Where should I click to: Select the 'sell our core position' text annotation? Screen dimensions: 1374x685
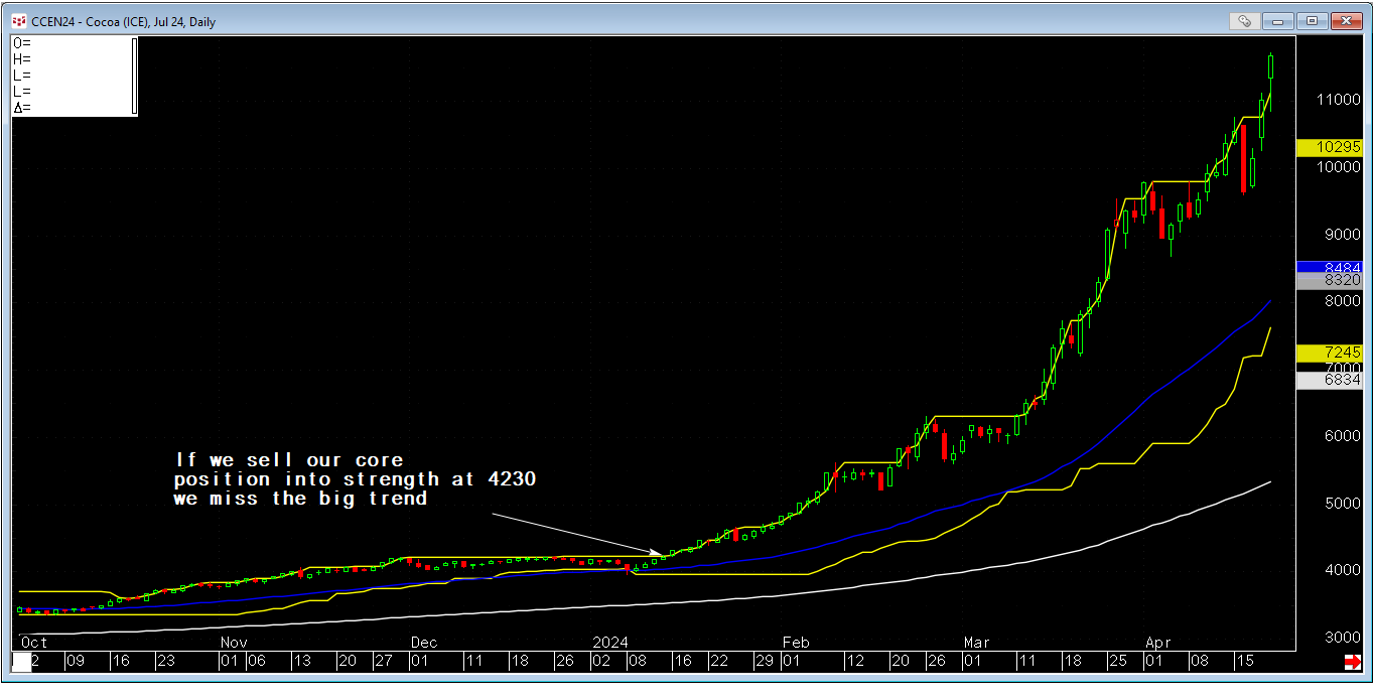(354, 479)
